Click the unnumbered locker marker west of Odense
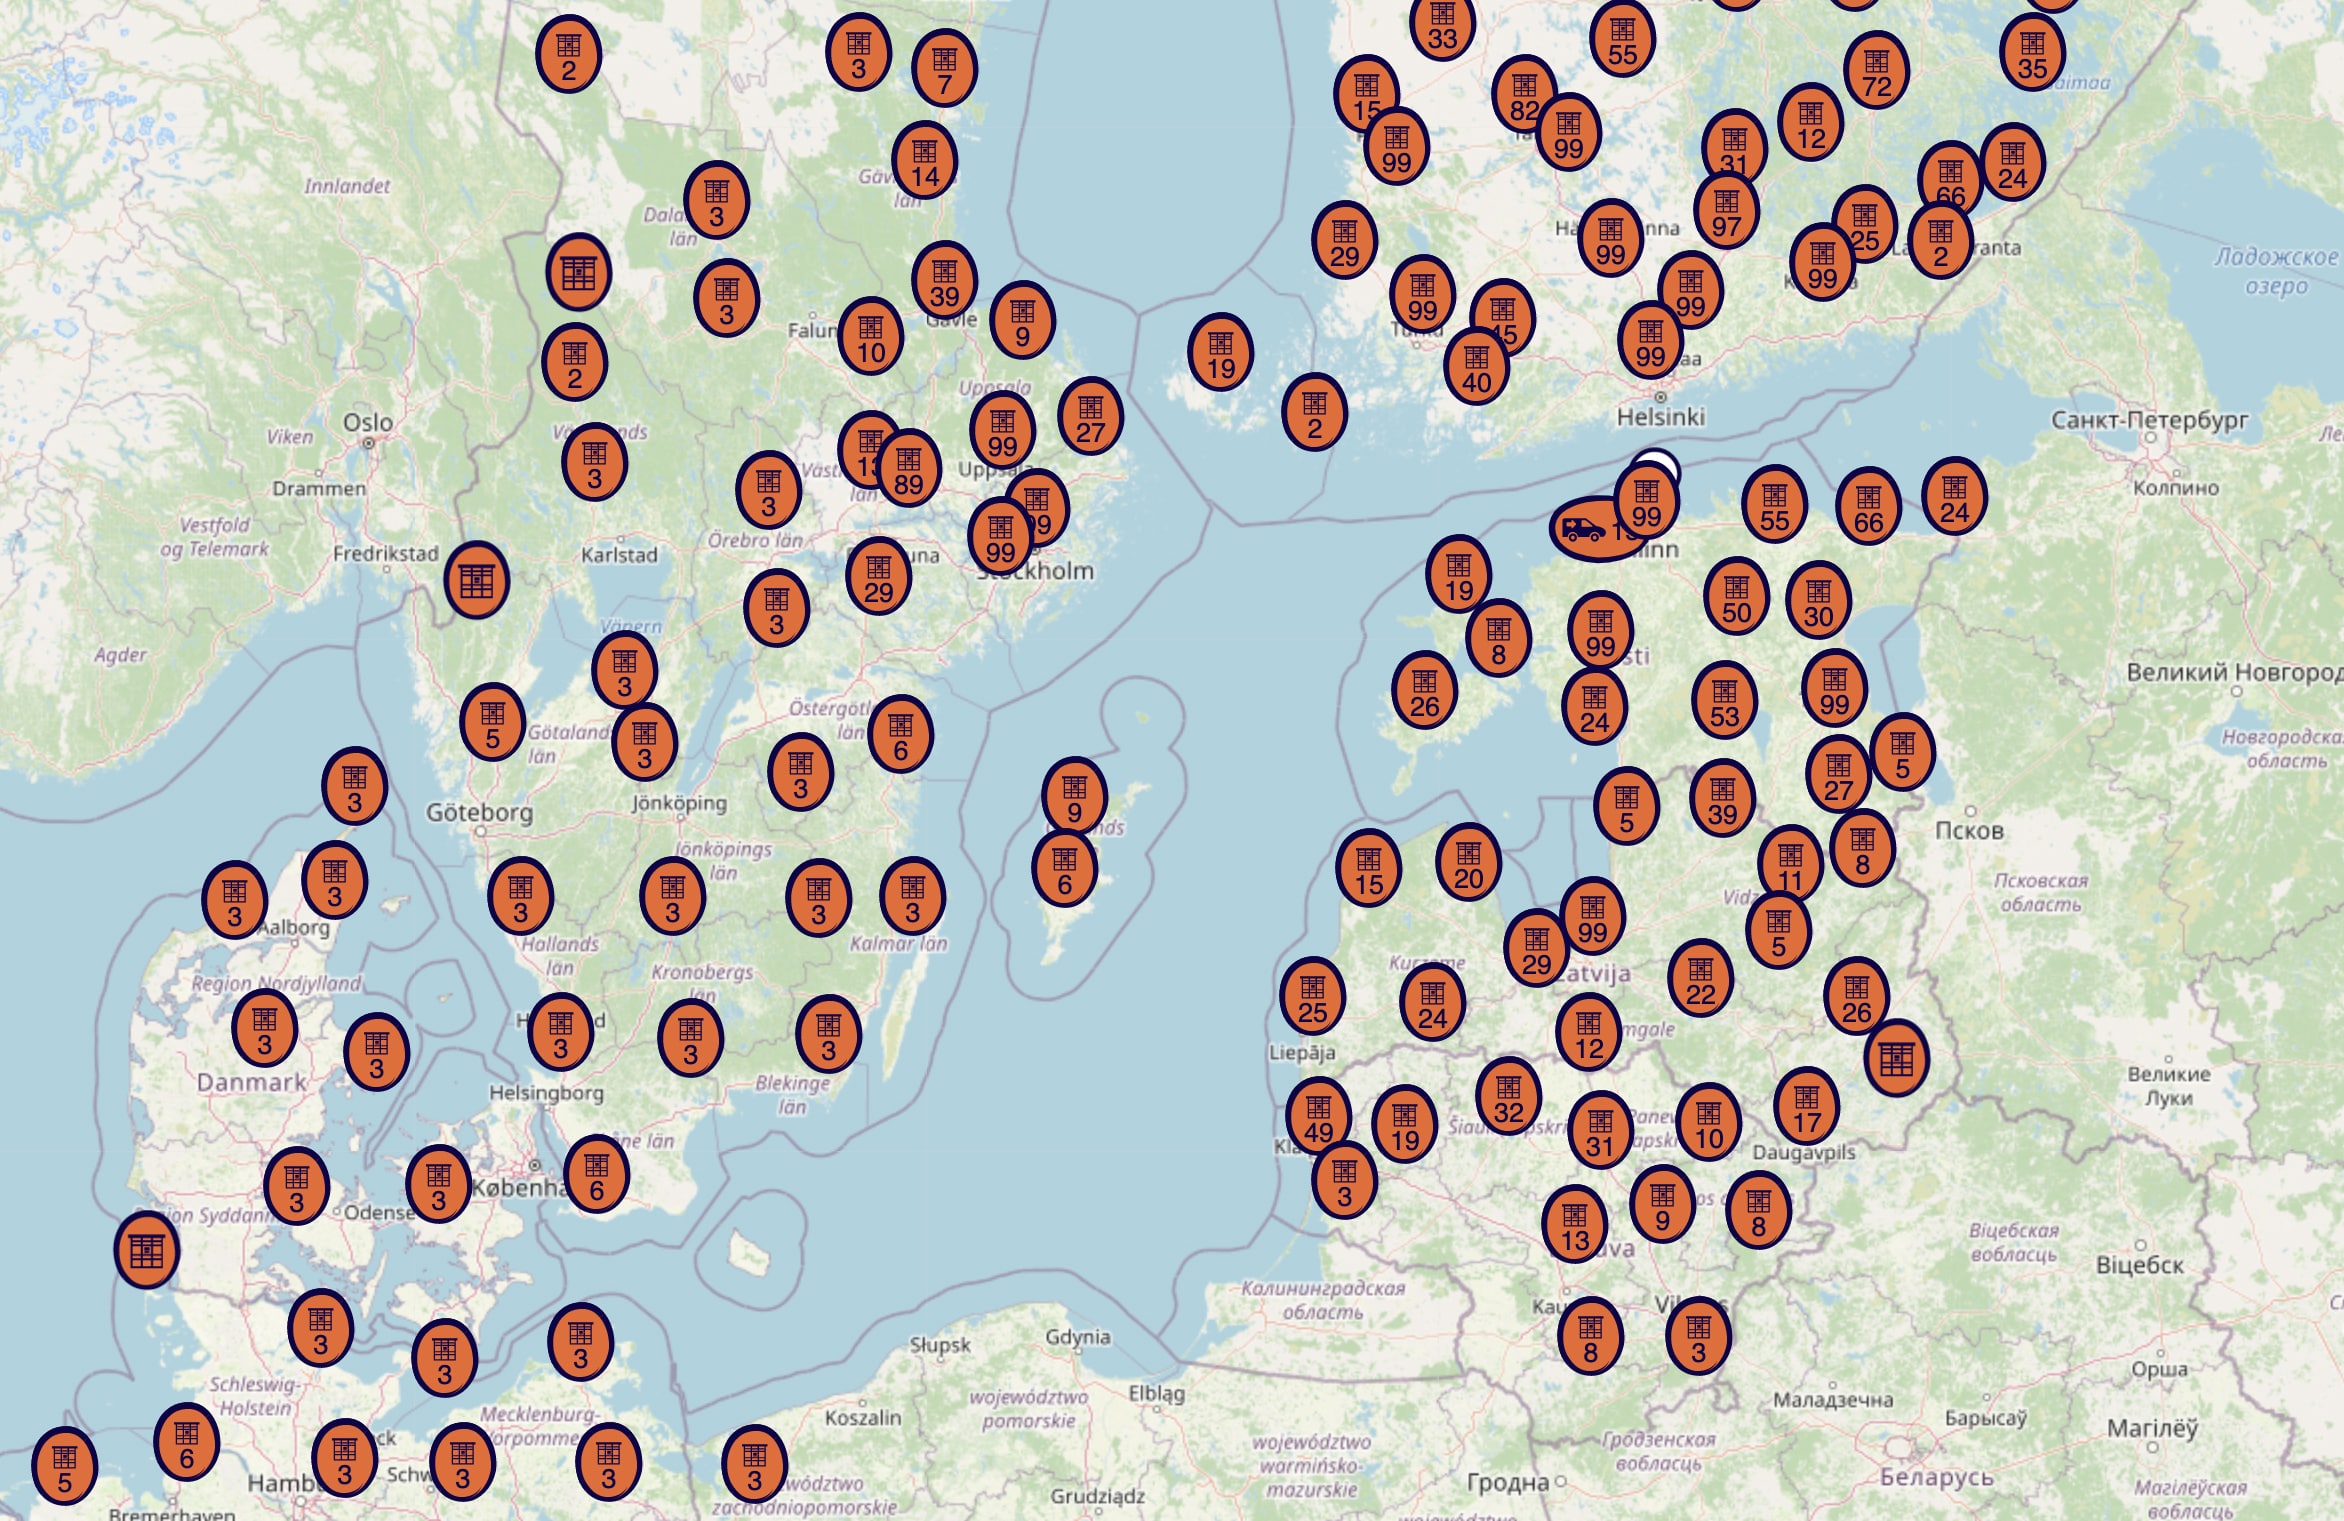The height and width of the screenshot is (1521, 2344). 147,1250
